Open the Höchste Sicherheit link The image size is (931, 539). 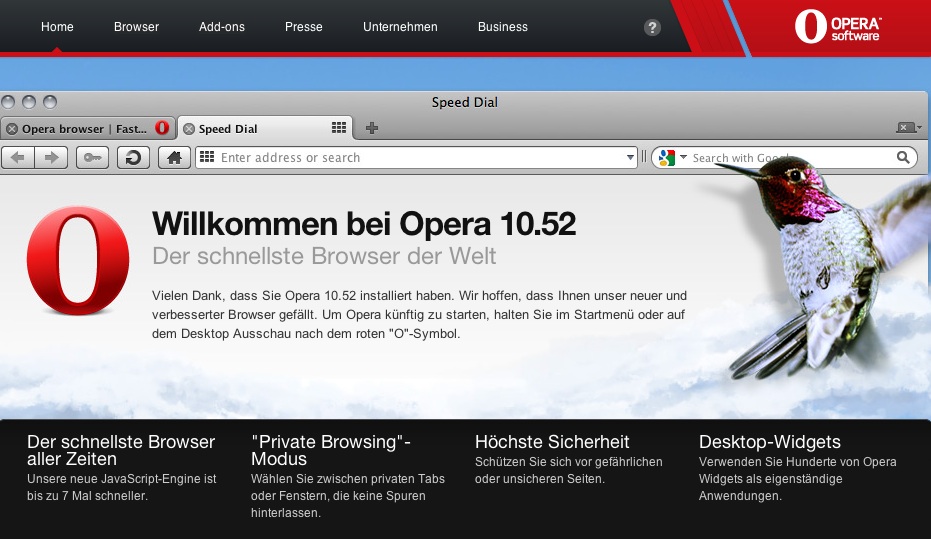(x=552, y=442)
